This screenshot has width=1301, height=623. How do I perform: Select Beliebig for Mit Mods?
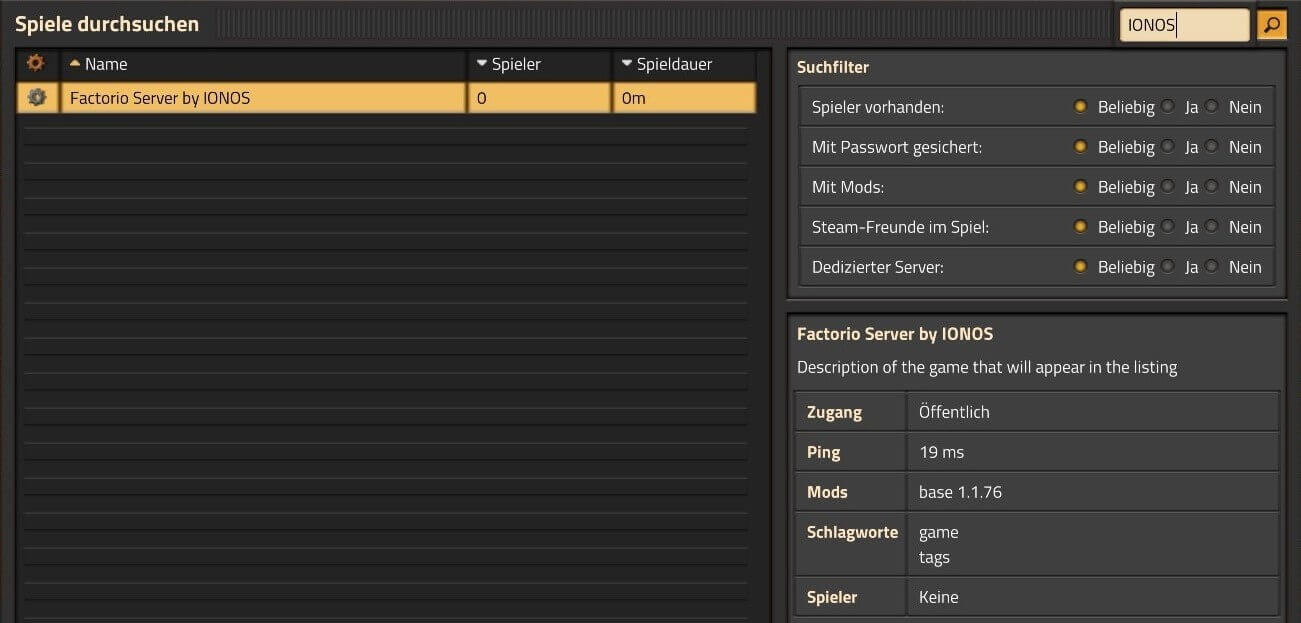click(1080, 187)
